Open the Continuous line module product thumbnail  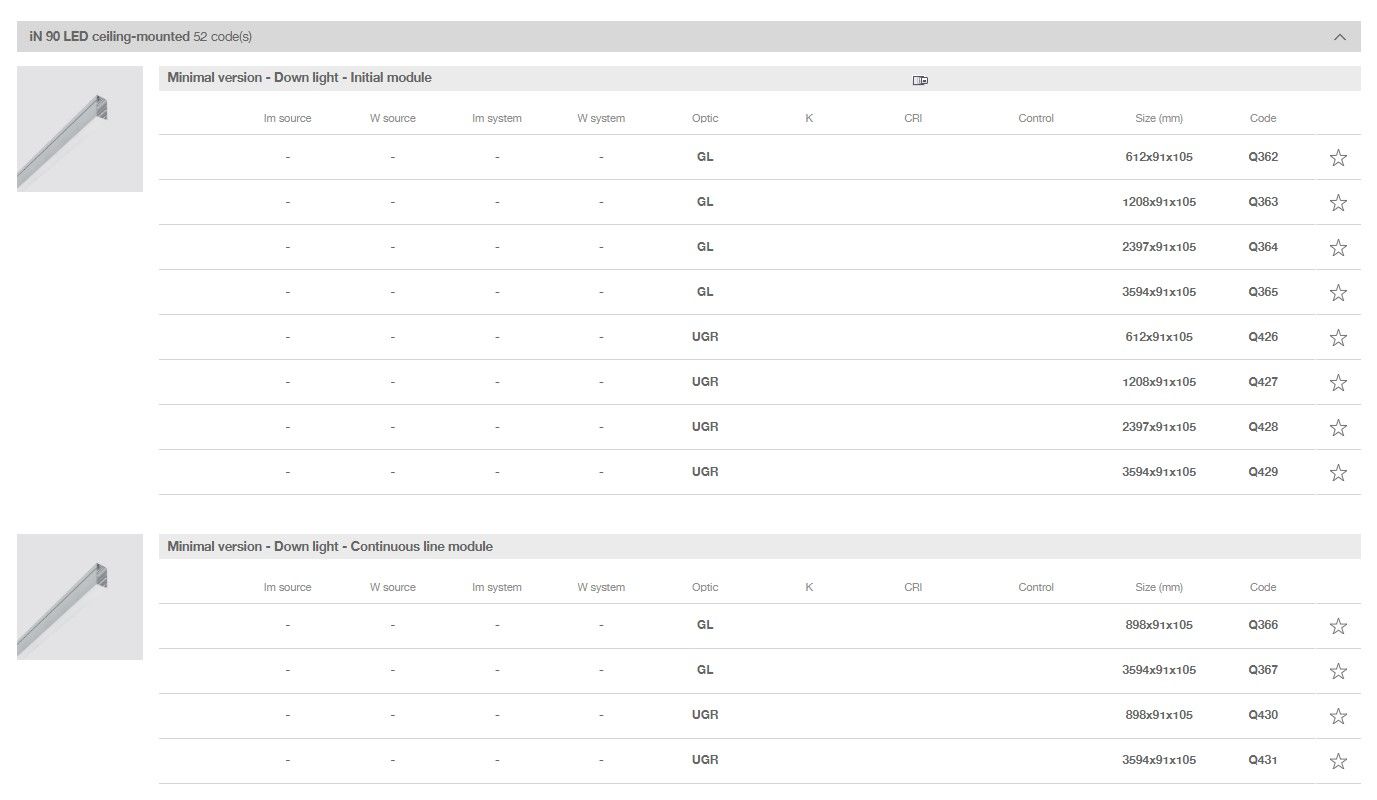point(80,597)
